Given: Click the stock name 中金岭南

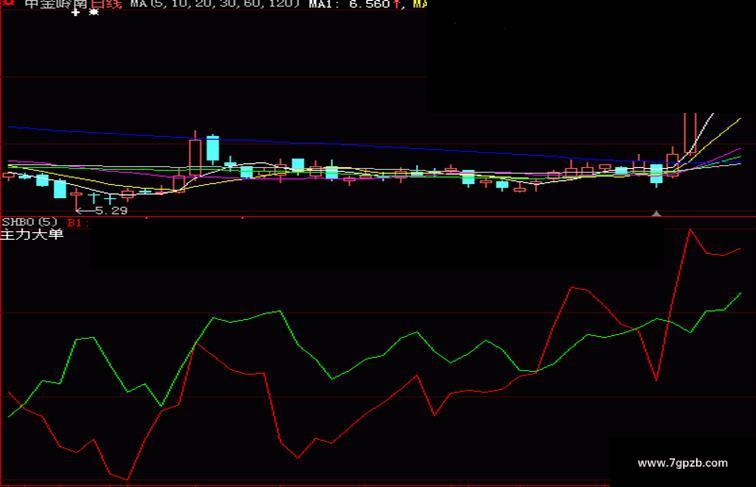Looking at the screenshot, I should (57, 4).
